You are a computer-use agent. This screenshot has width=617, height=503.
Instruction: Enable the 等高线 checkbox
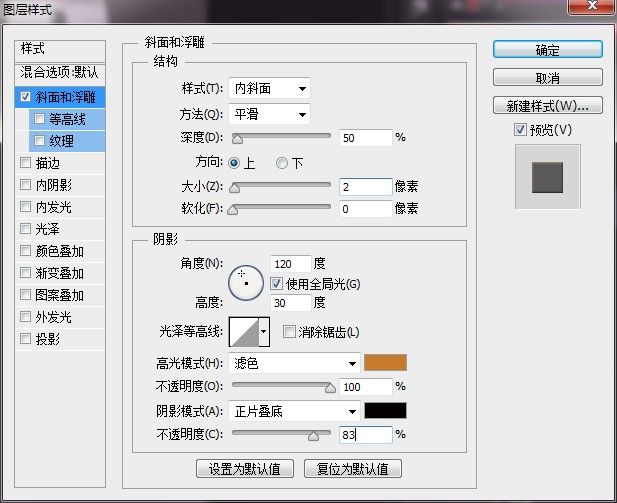click(x=39, y=118)
